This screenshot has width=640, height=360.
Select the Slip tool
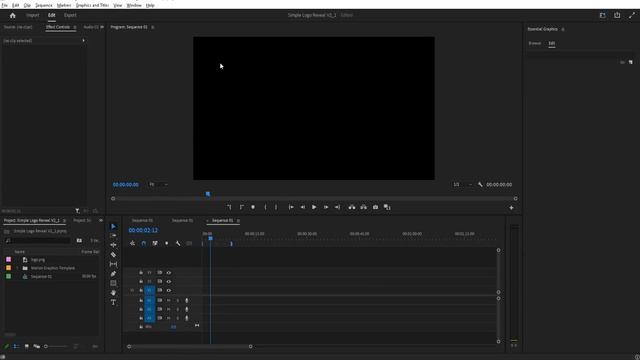pos(113,264)
